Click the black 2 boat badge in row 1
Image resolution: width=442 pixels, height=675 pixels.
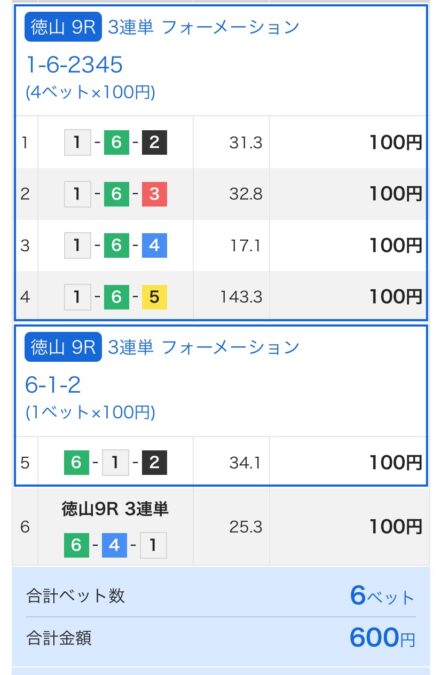pyautogui.click(x=154, y=142)
